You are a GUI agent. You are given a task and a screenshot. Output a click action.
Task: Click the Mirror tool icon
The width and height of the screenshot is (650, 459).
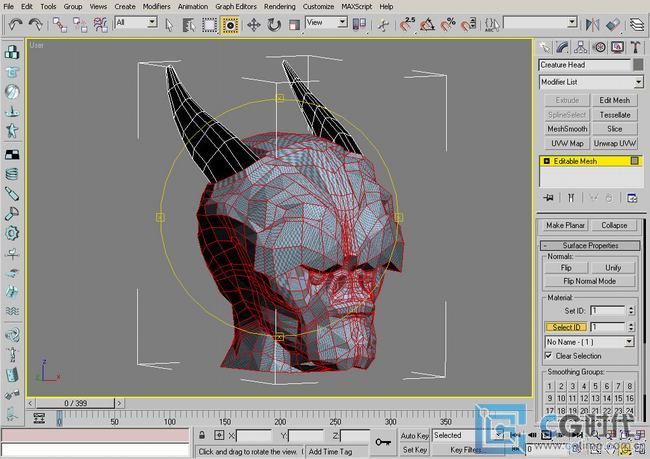tap(592, 24)
